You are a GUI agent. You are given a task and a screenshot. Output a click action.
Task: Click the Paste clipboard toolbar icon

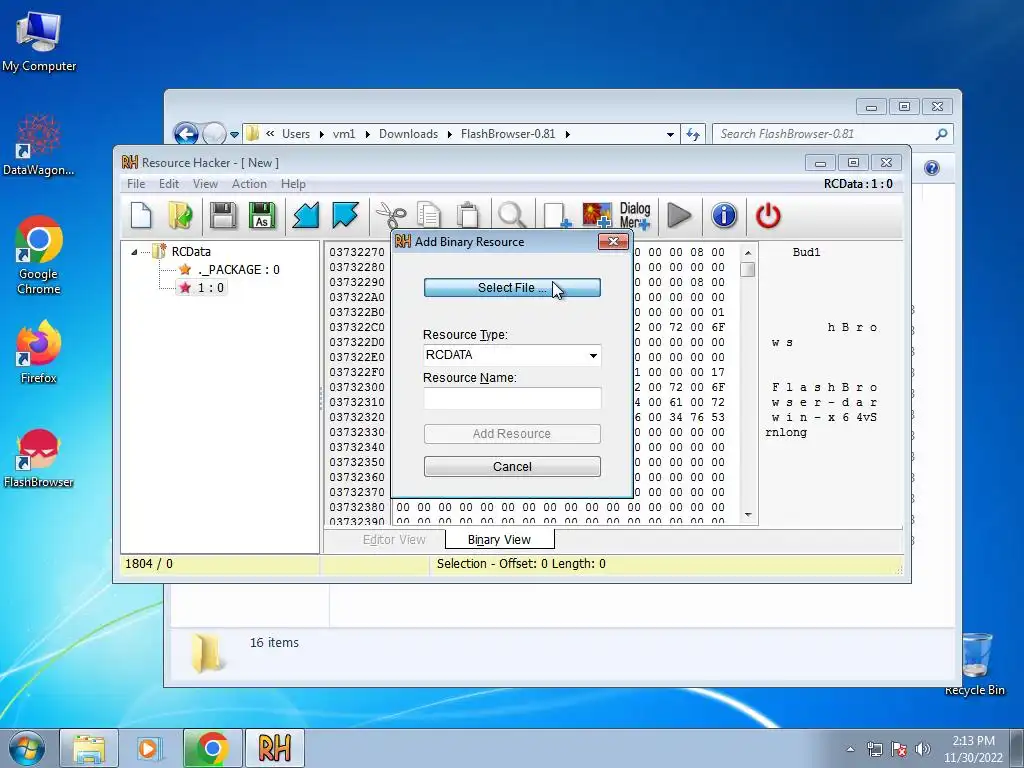tap(468, 216)
